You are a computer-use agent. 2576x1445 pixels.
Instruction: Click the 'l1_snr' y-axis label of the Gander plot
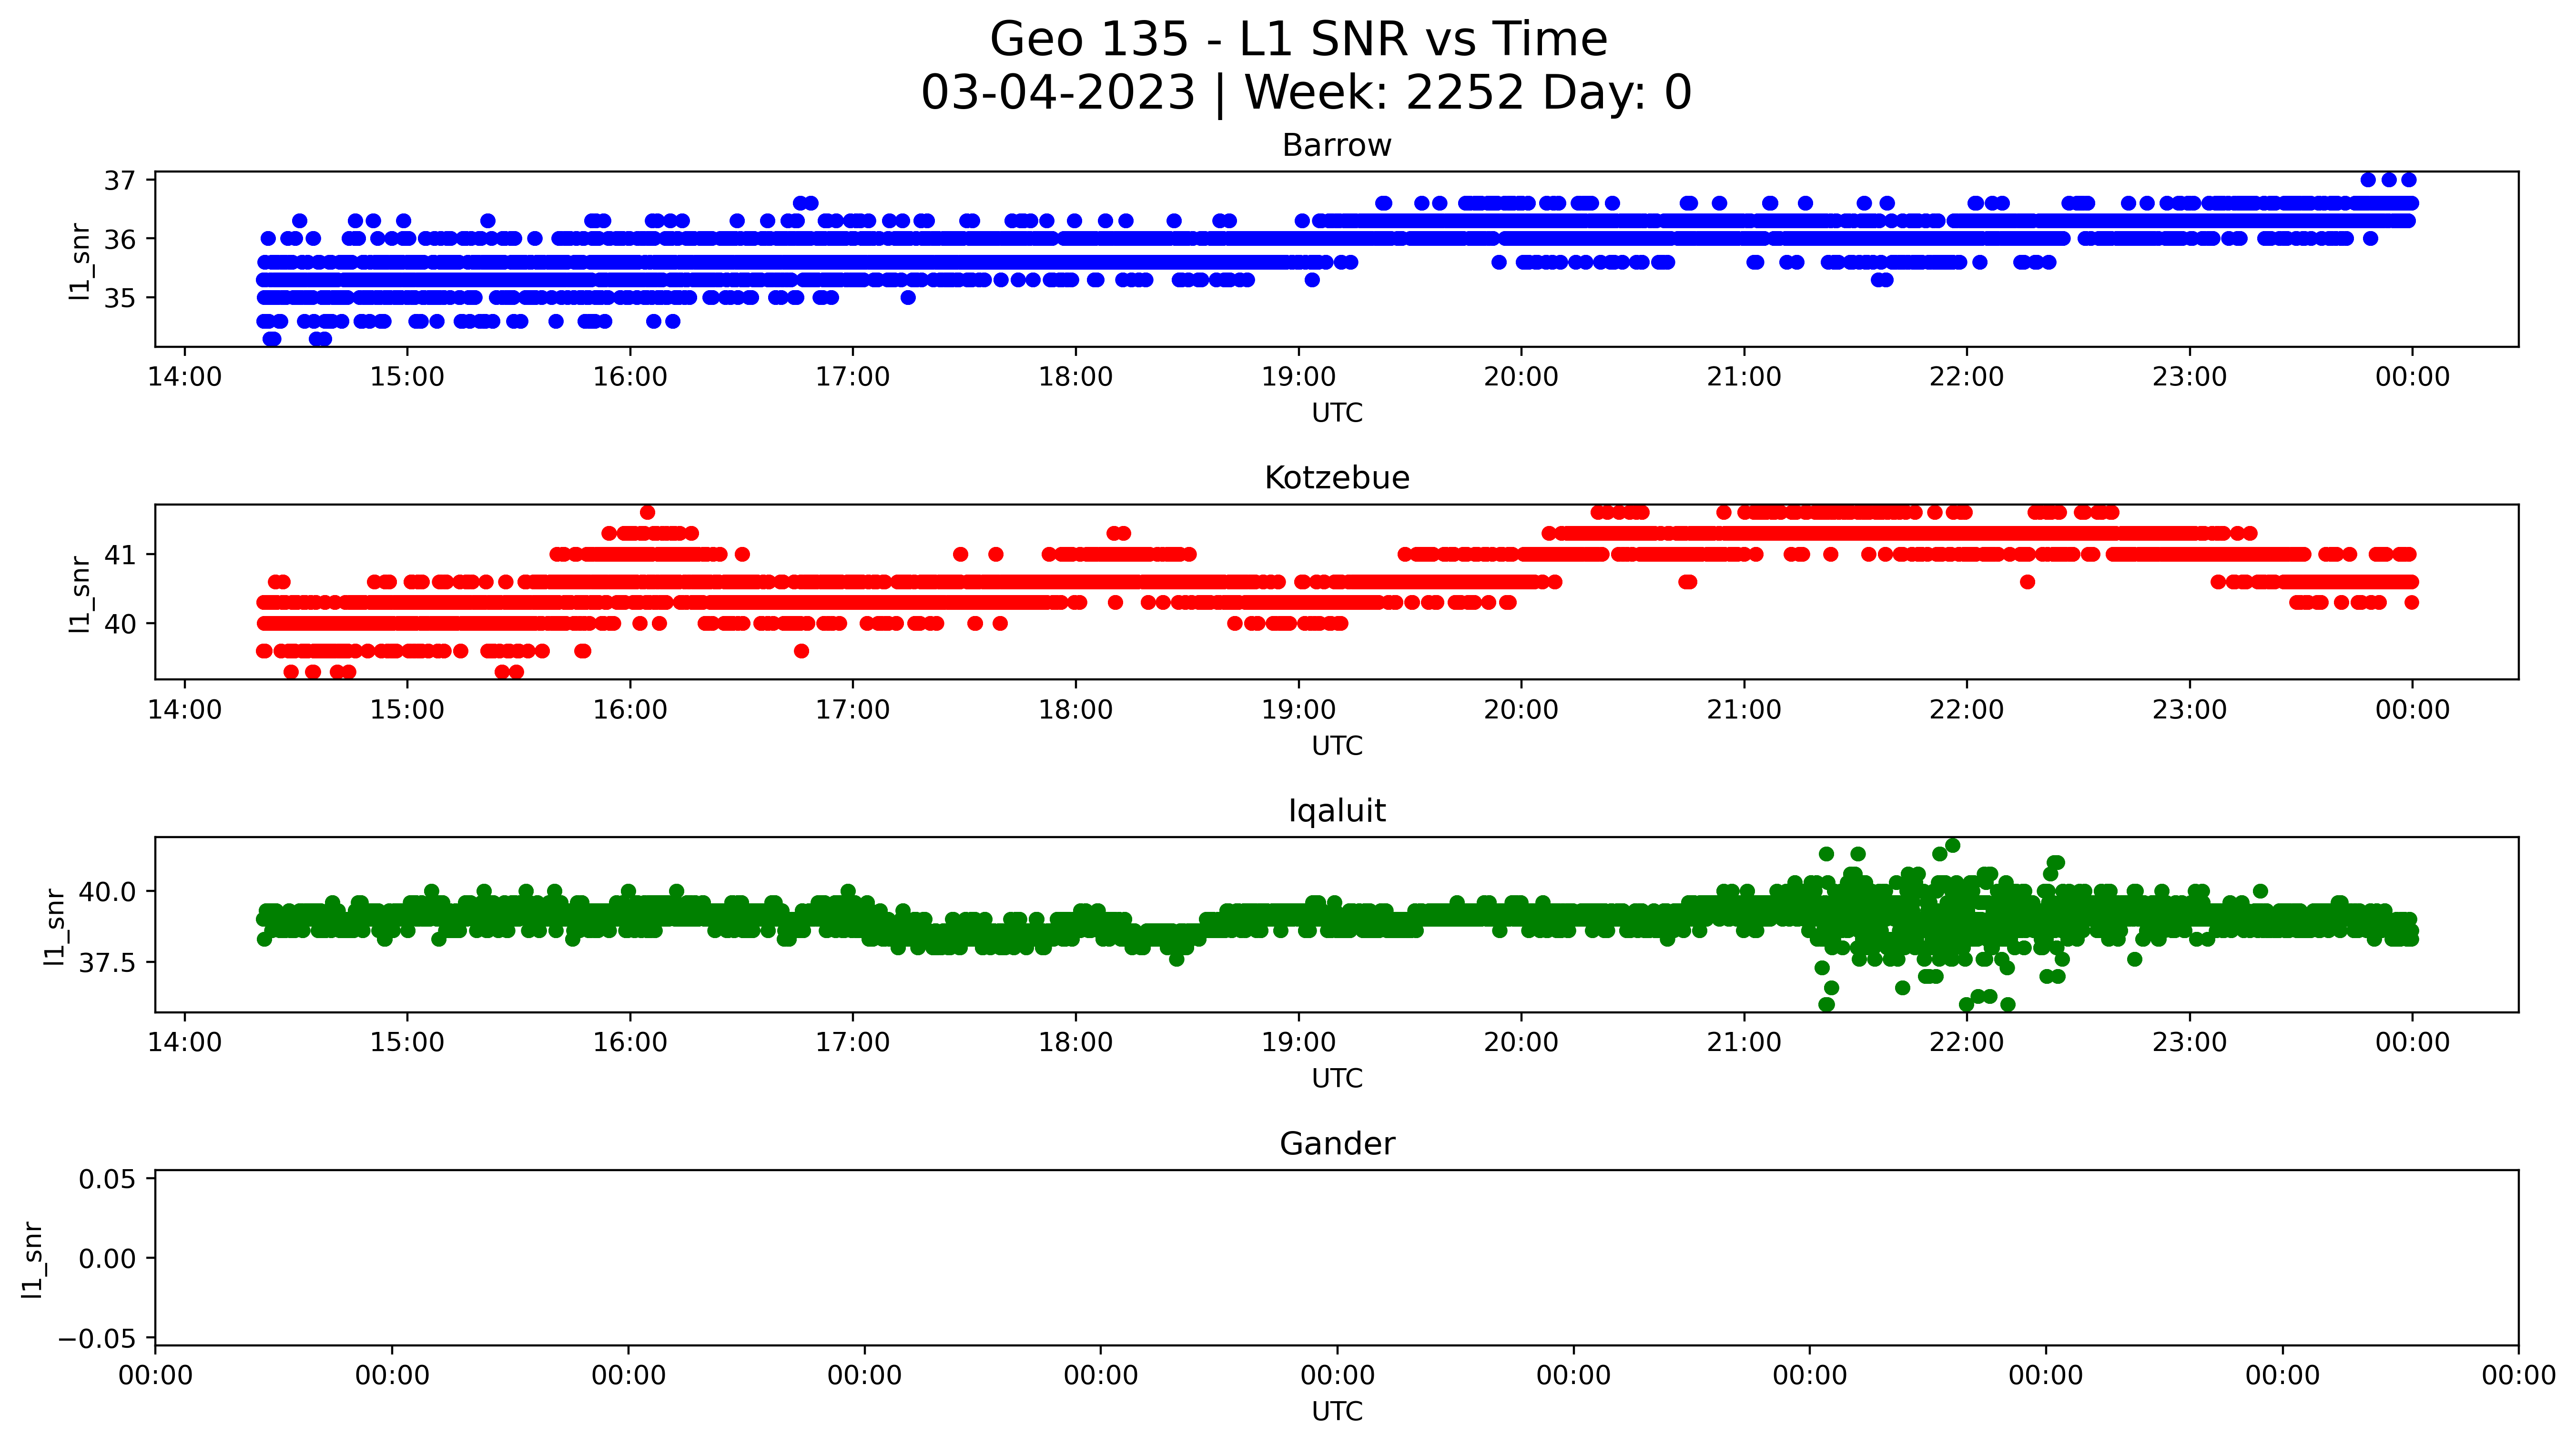(x=32, y=1260)
